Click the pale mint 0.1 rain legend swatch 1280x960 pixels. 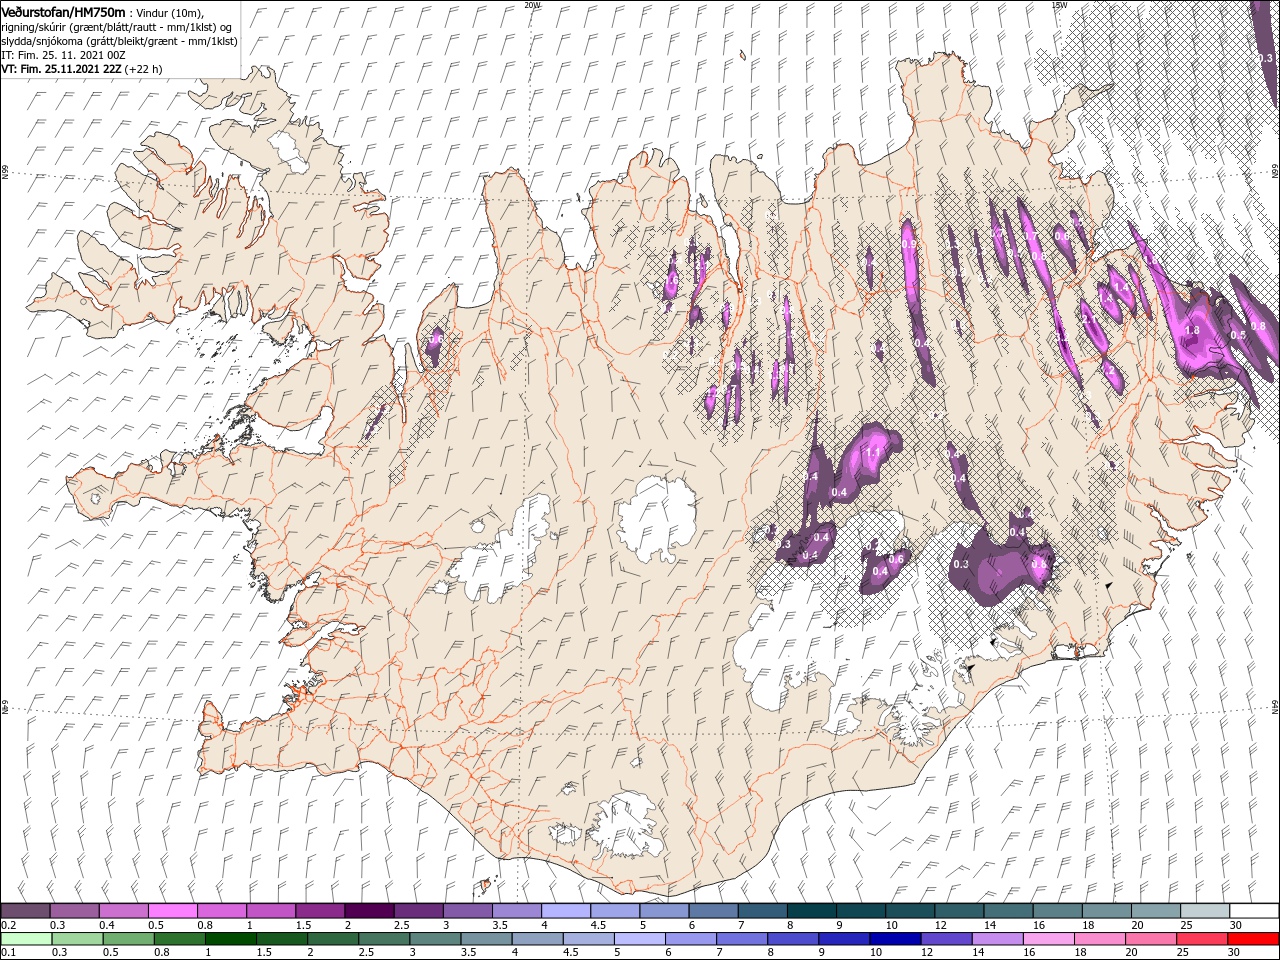(x=25, y=938)
